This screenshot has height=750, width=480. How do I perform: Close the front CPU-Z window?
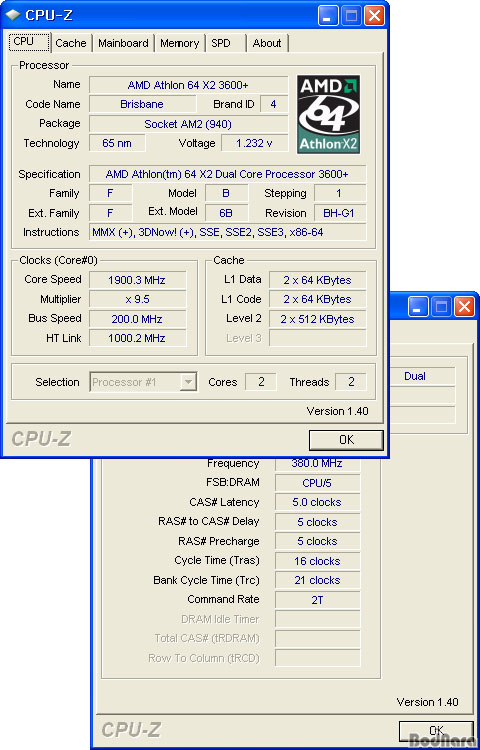(374, 16)
